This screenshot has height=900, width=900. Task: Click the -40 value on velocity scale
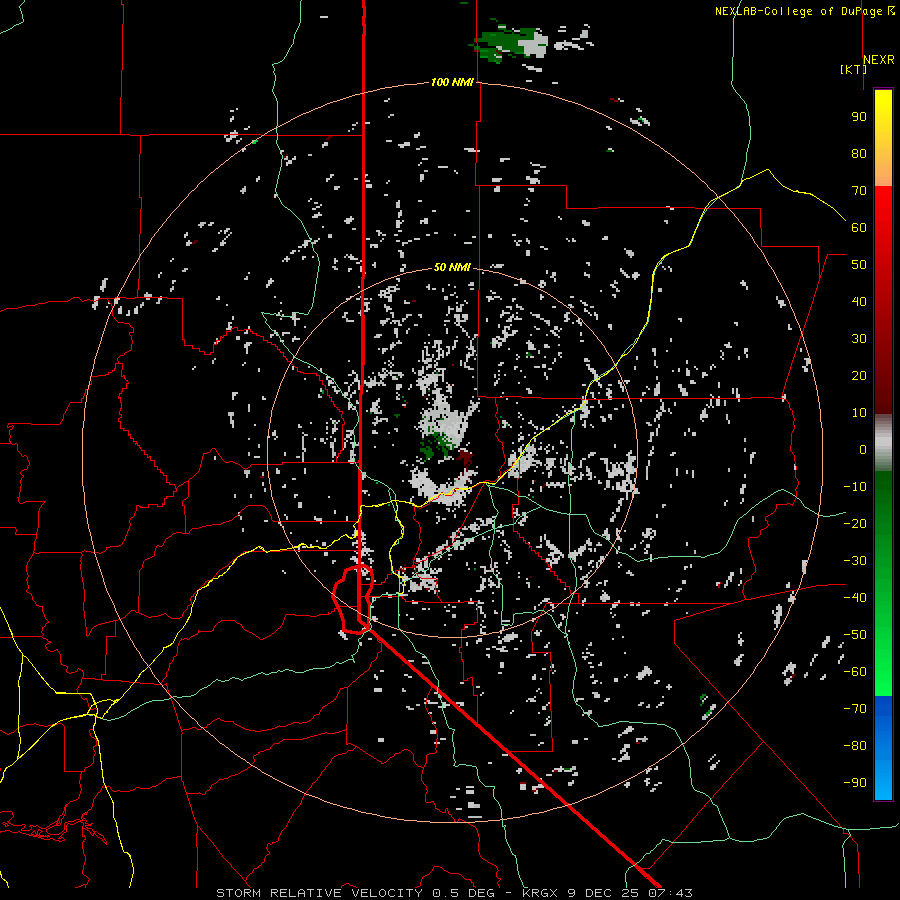[x=855, y=598]
